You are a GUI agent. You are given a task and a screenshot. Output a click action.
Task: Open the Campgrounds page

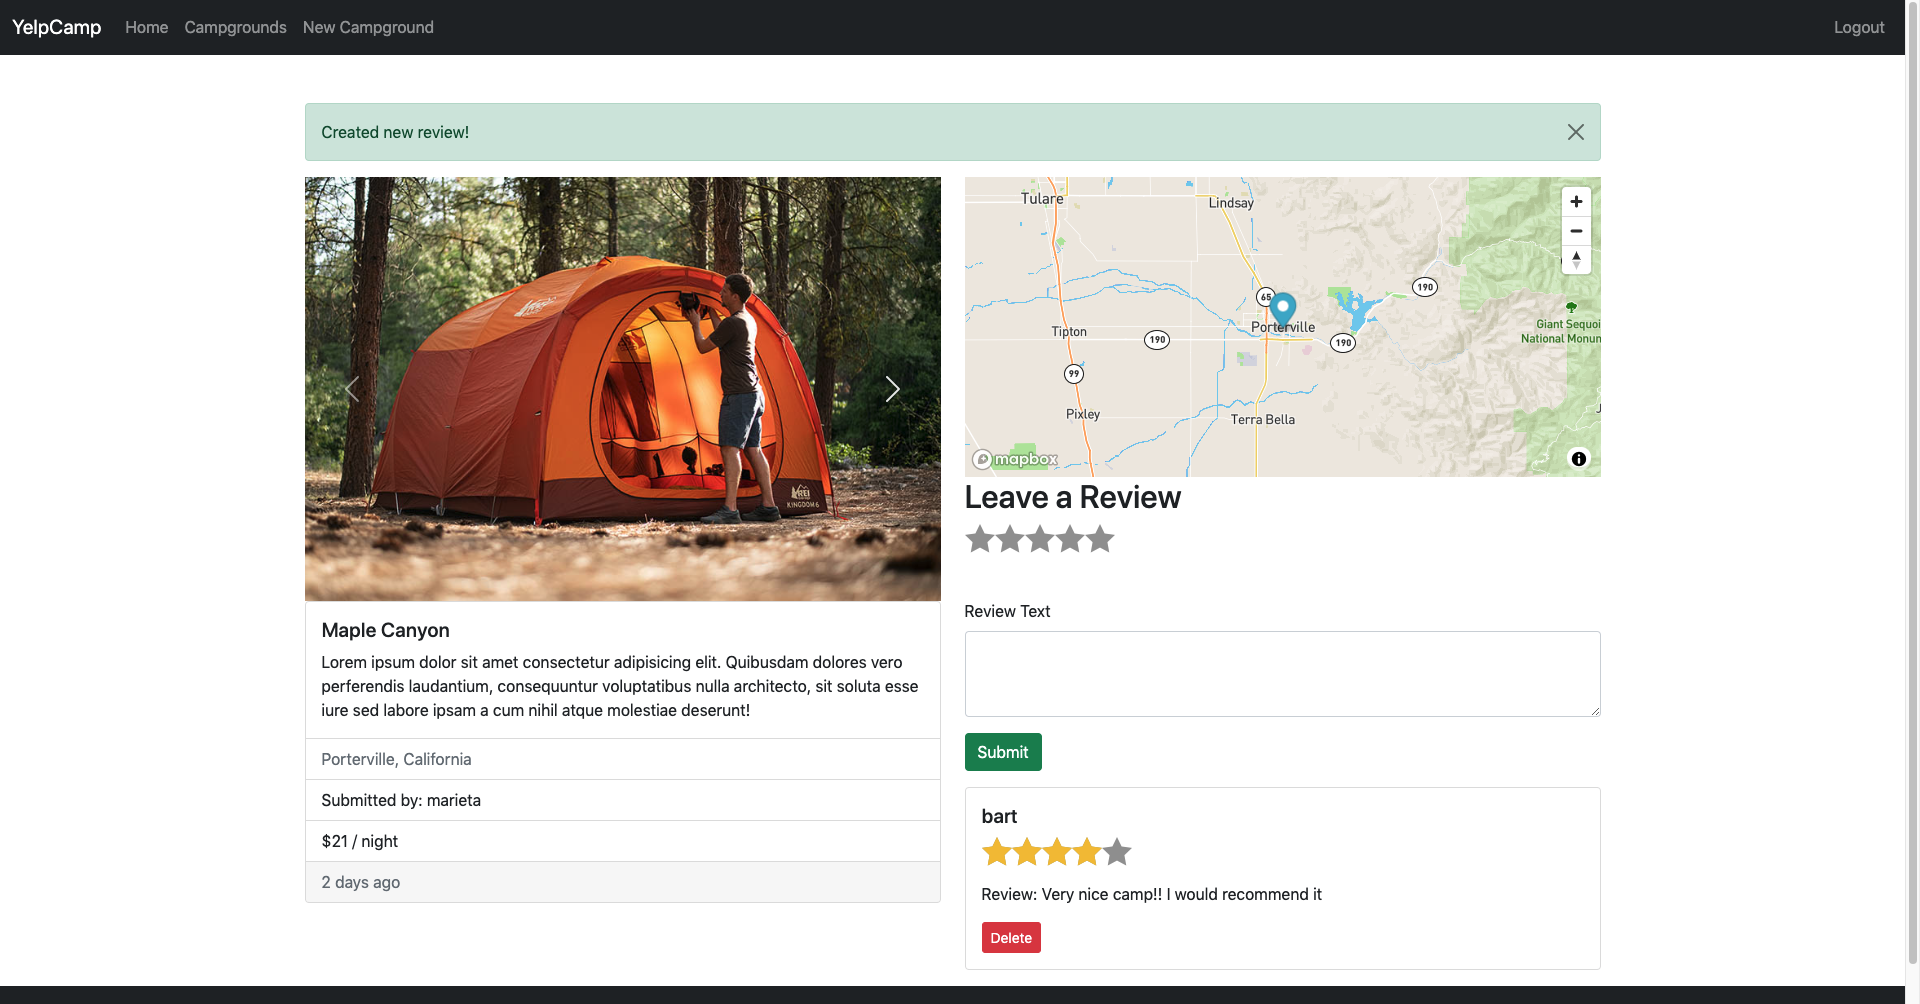[x=235, y=27]
